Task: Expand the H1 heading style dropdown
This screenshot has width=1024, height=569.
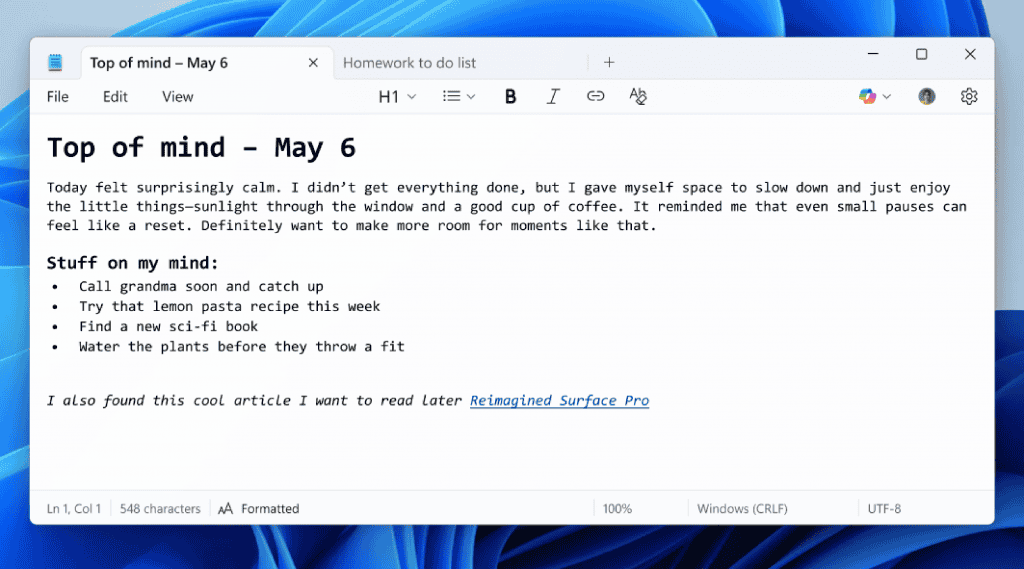Action: (397, 96)
